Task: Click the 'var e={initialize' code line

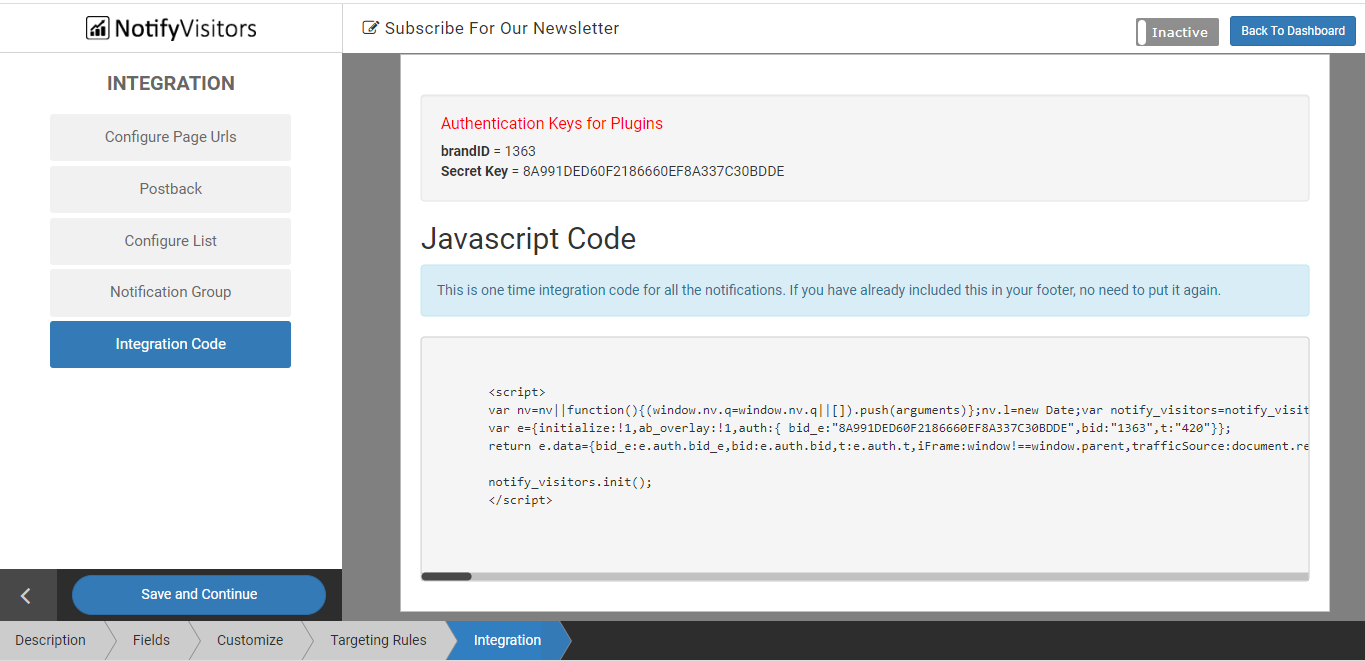Action: coord(860,428)
